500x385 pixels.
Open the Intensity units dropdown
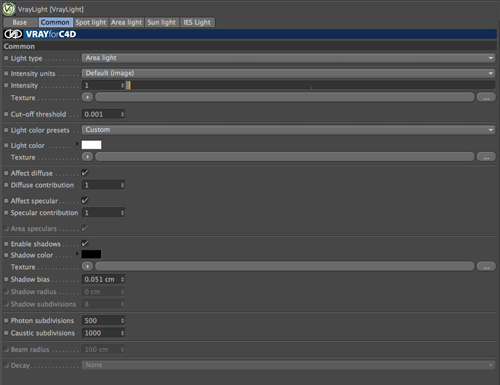[x=289, y=73]
